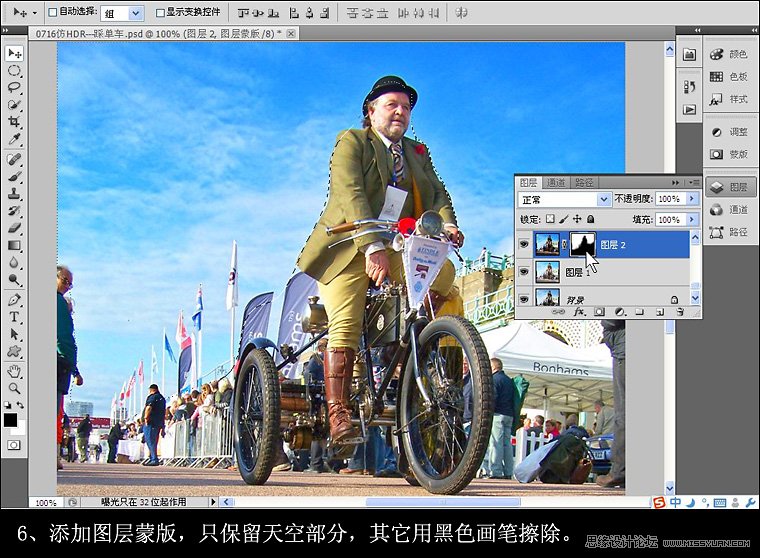
Task: Select the Elliptical Marquee tool
Action: pos(14,71)
